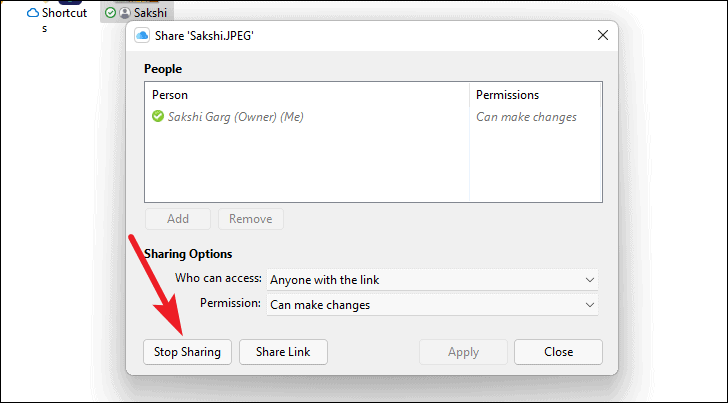Image resolution: width=728 pixels, height=403 pixels.
Task: Select the Sakshi Garg (Owner) row
Action: click(236, 117)
